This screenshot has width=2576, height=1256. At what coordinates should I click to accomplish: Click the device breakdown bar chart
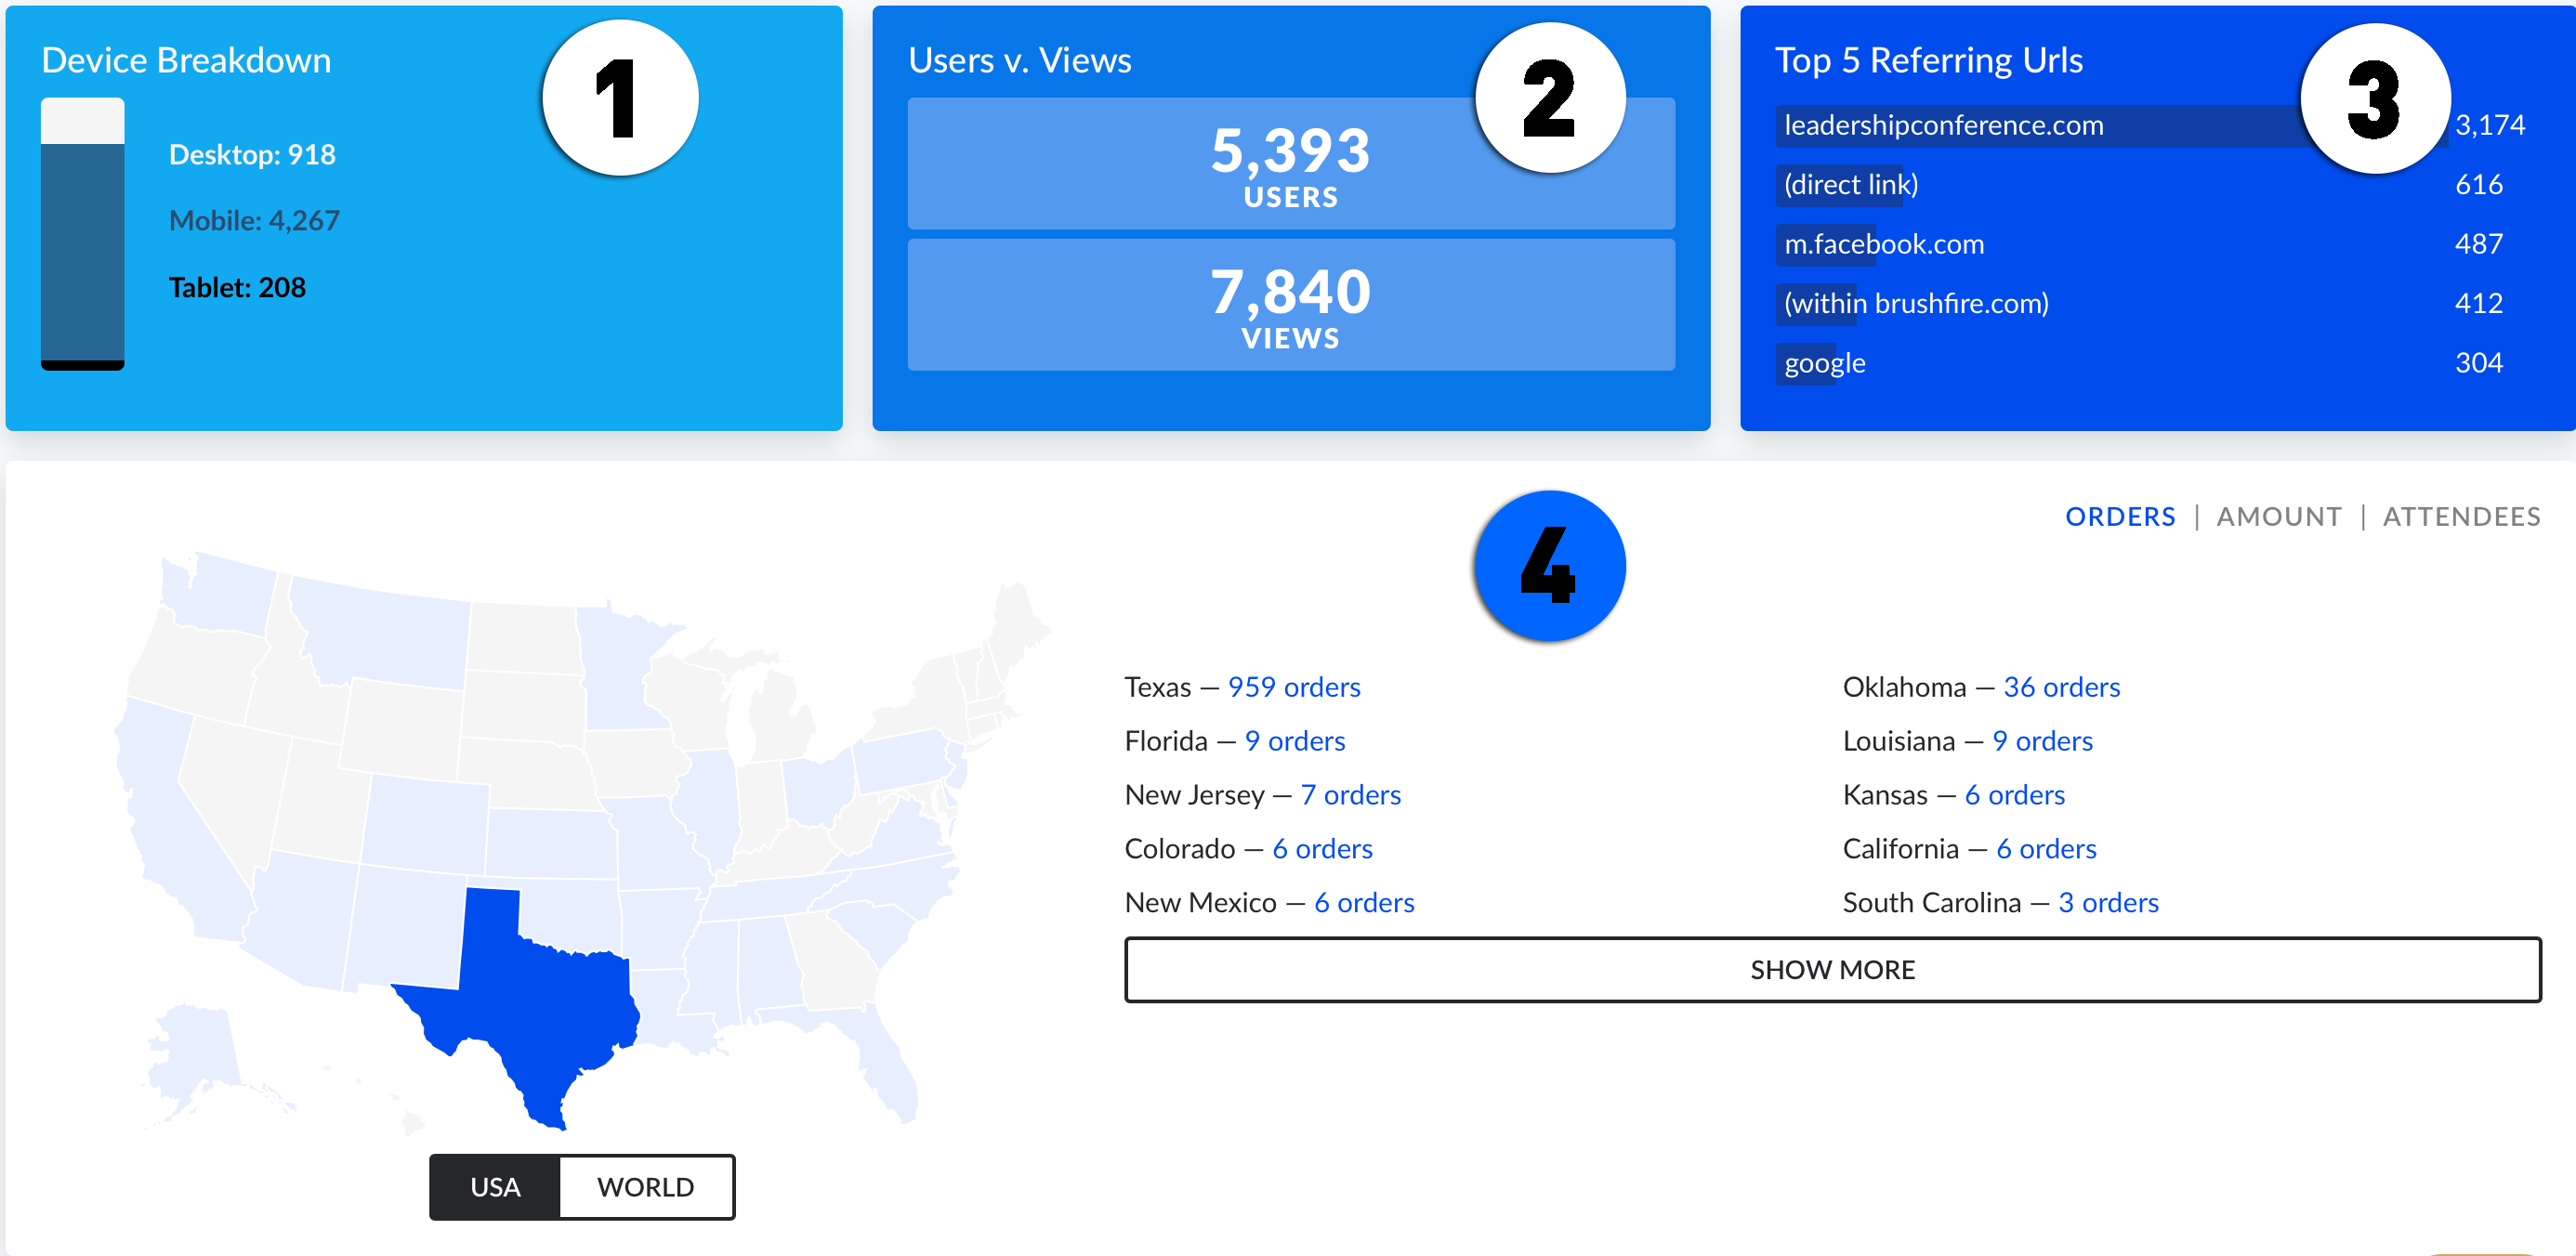[83, 235]
